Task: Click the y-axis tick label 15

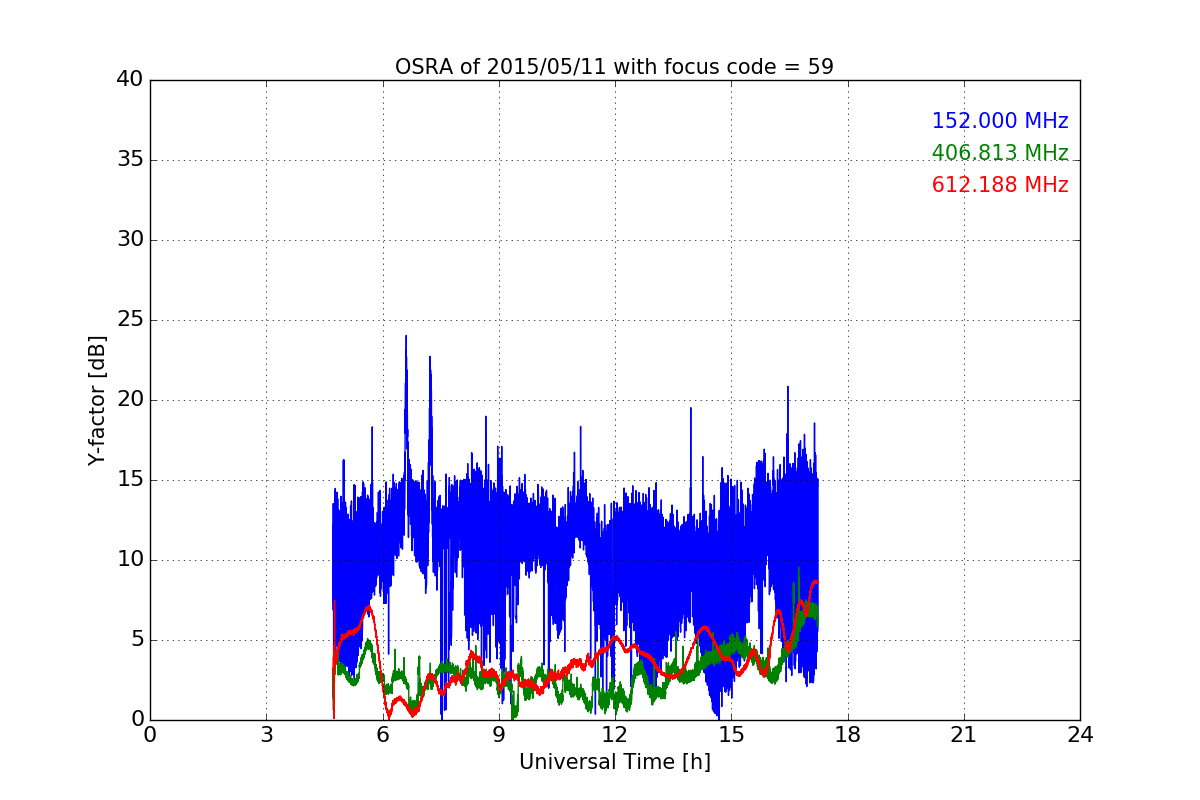Action: 130,480
